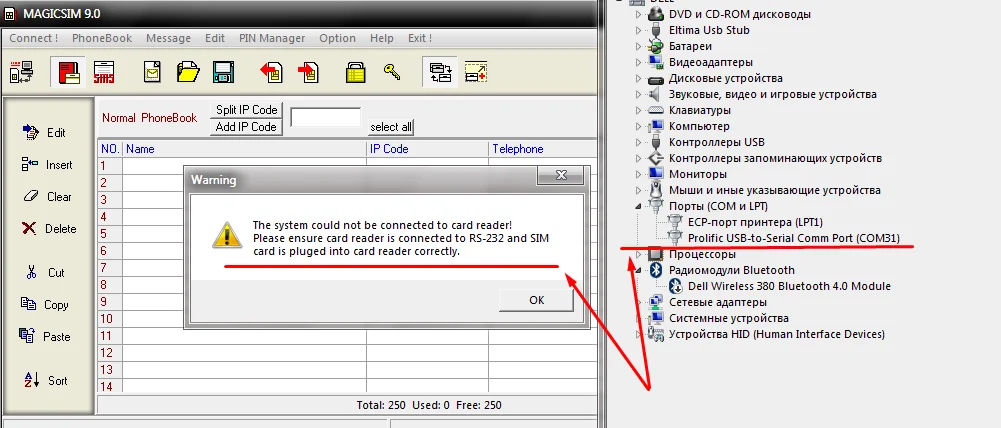Click the new envelope document toolbar icon
The width and height of the screenshot is (1001, 428).
tap(153, 71)
